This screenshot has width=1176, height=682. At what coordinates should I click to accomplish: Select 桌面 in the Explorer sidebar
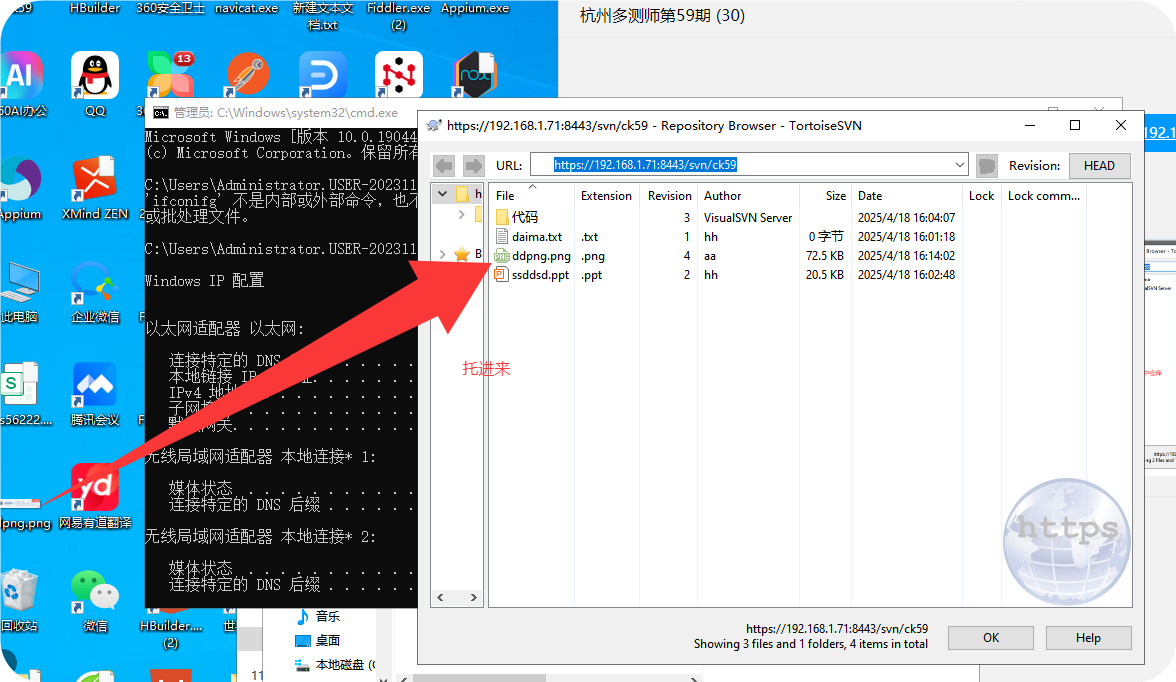[x=319, y=640]
